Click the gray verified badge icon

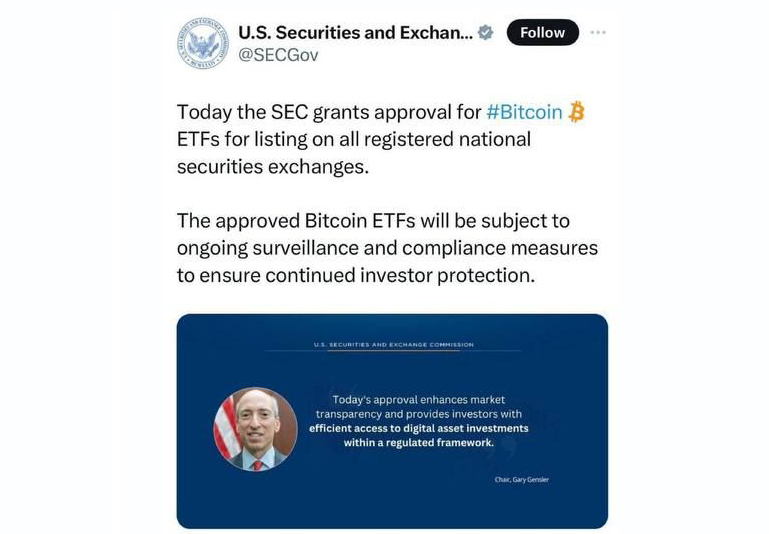click(486, 33)
